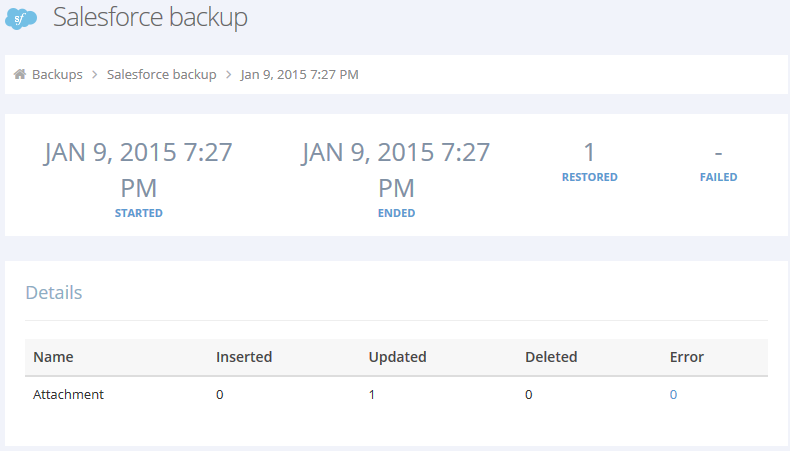
Task: Open the Error count link for Attachment
Action: pyautogui.click(x=673, y=395)
